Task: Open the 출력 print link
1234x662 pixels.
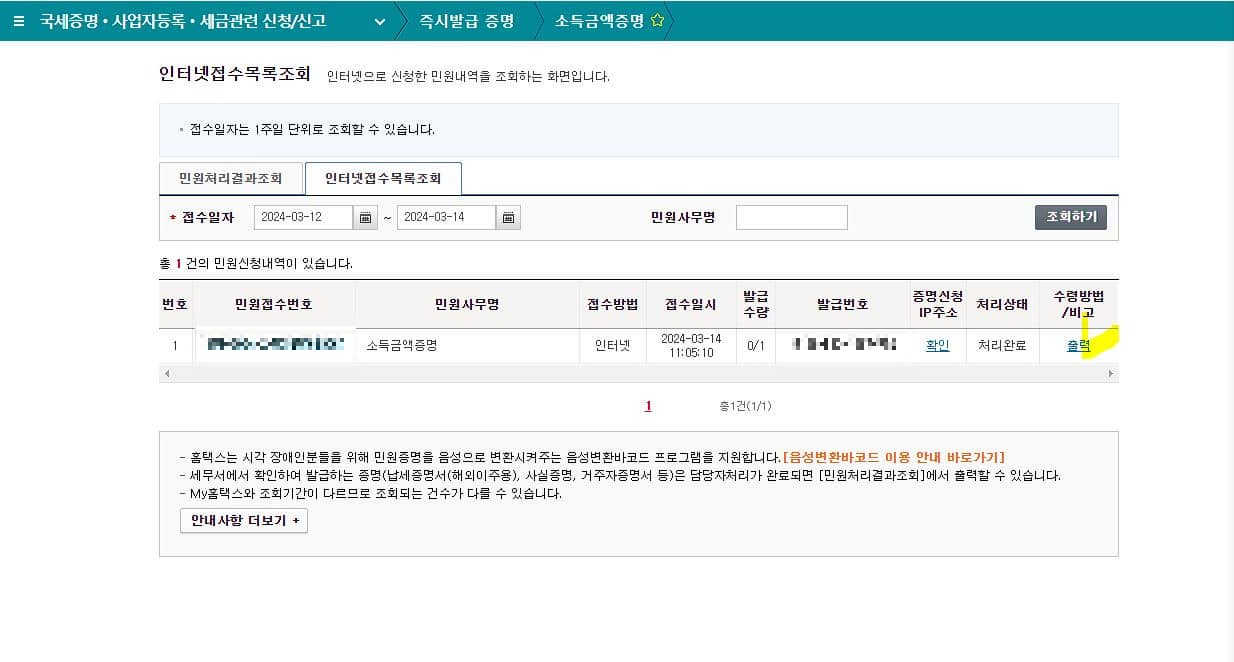Action: click(1080, 345)
